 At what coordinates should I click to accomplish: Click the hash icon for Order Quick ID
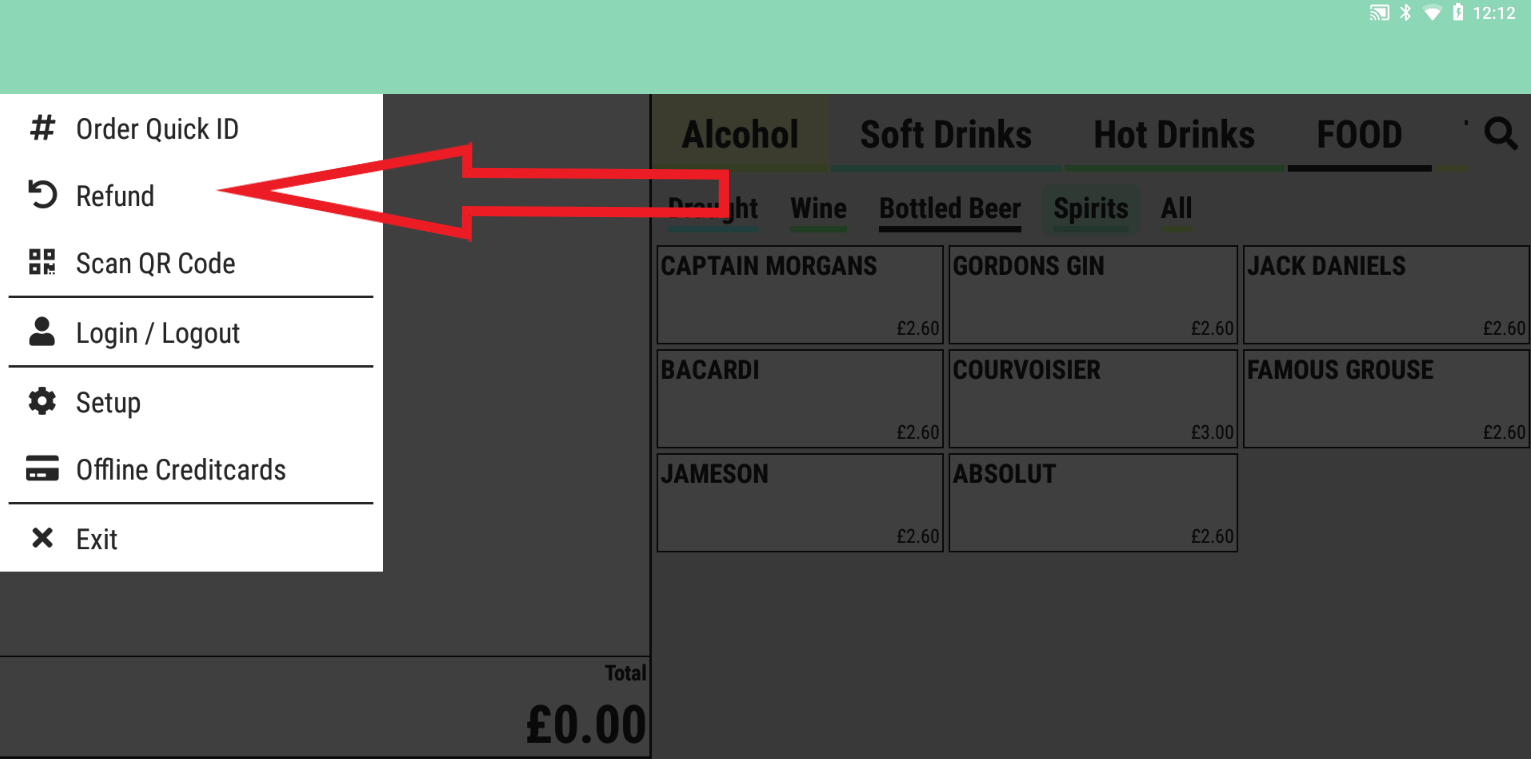(x=42, y=128)
